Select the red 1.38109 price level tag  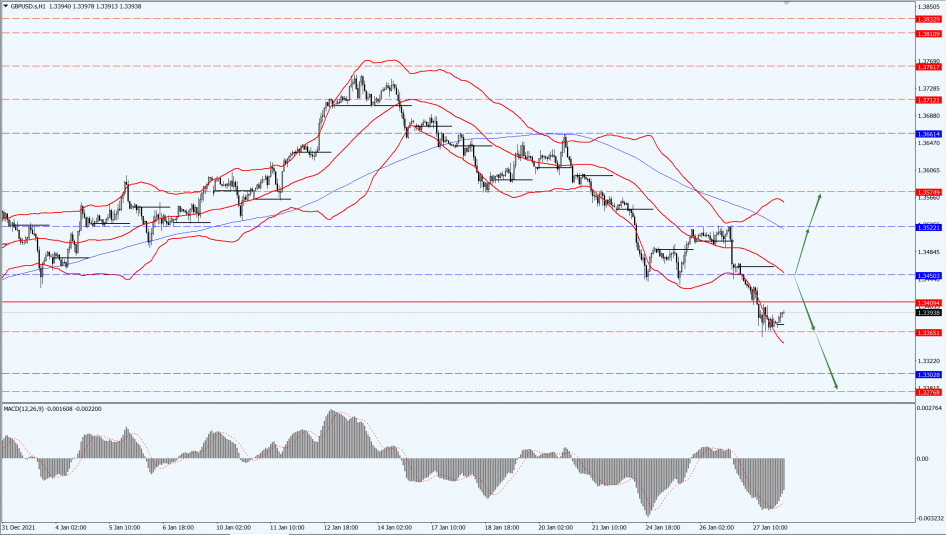pos(928,33)
